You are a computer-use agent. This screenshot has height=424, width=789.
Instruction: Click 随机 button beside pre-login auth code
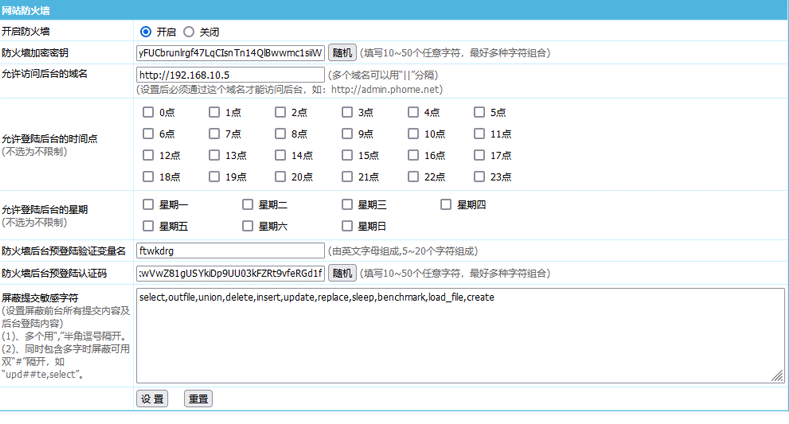(x=342, y=273)
